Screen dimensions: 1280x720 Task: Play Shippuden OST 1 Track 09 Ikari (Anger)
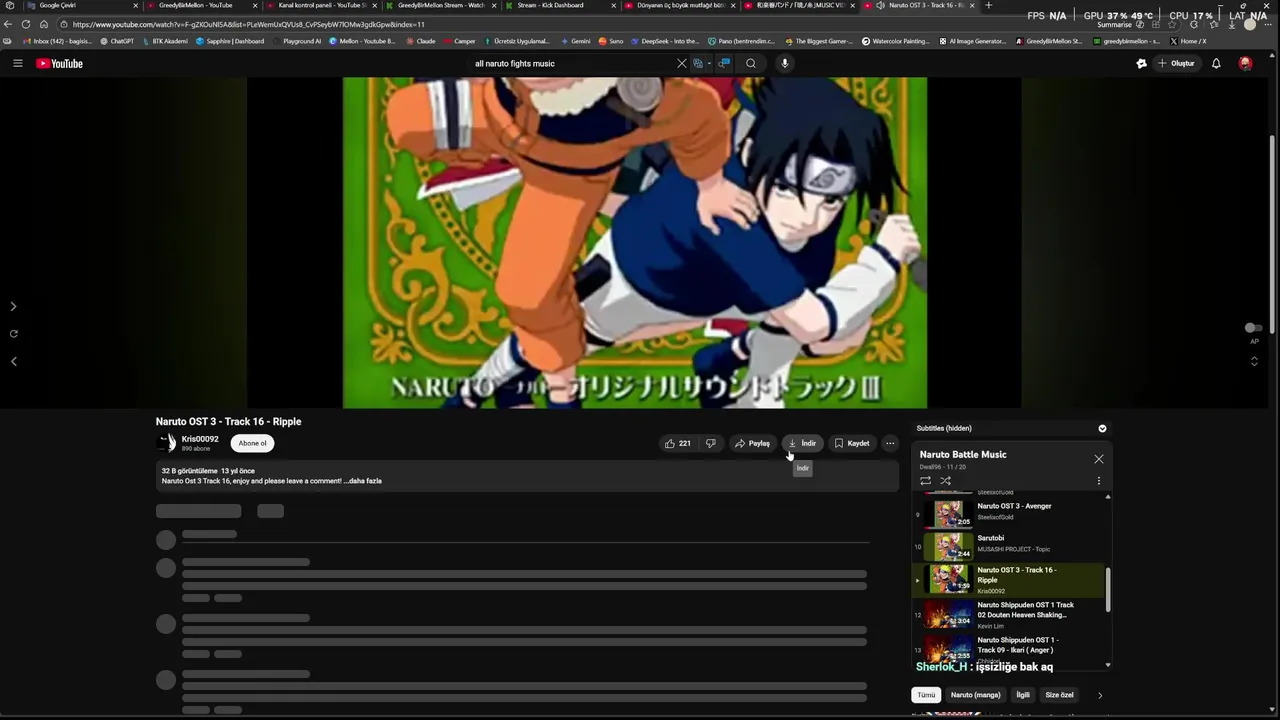point(1010,648)
